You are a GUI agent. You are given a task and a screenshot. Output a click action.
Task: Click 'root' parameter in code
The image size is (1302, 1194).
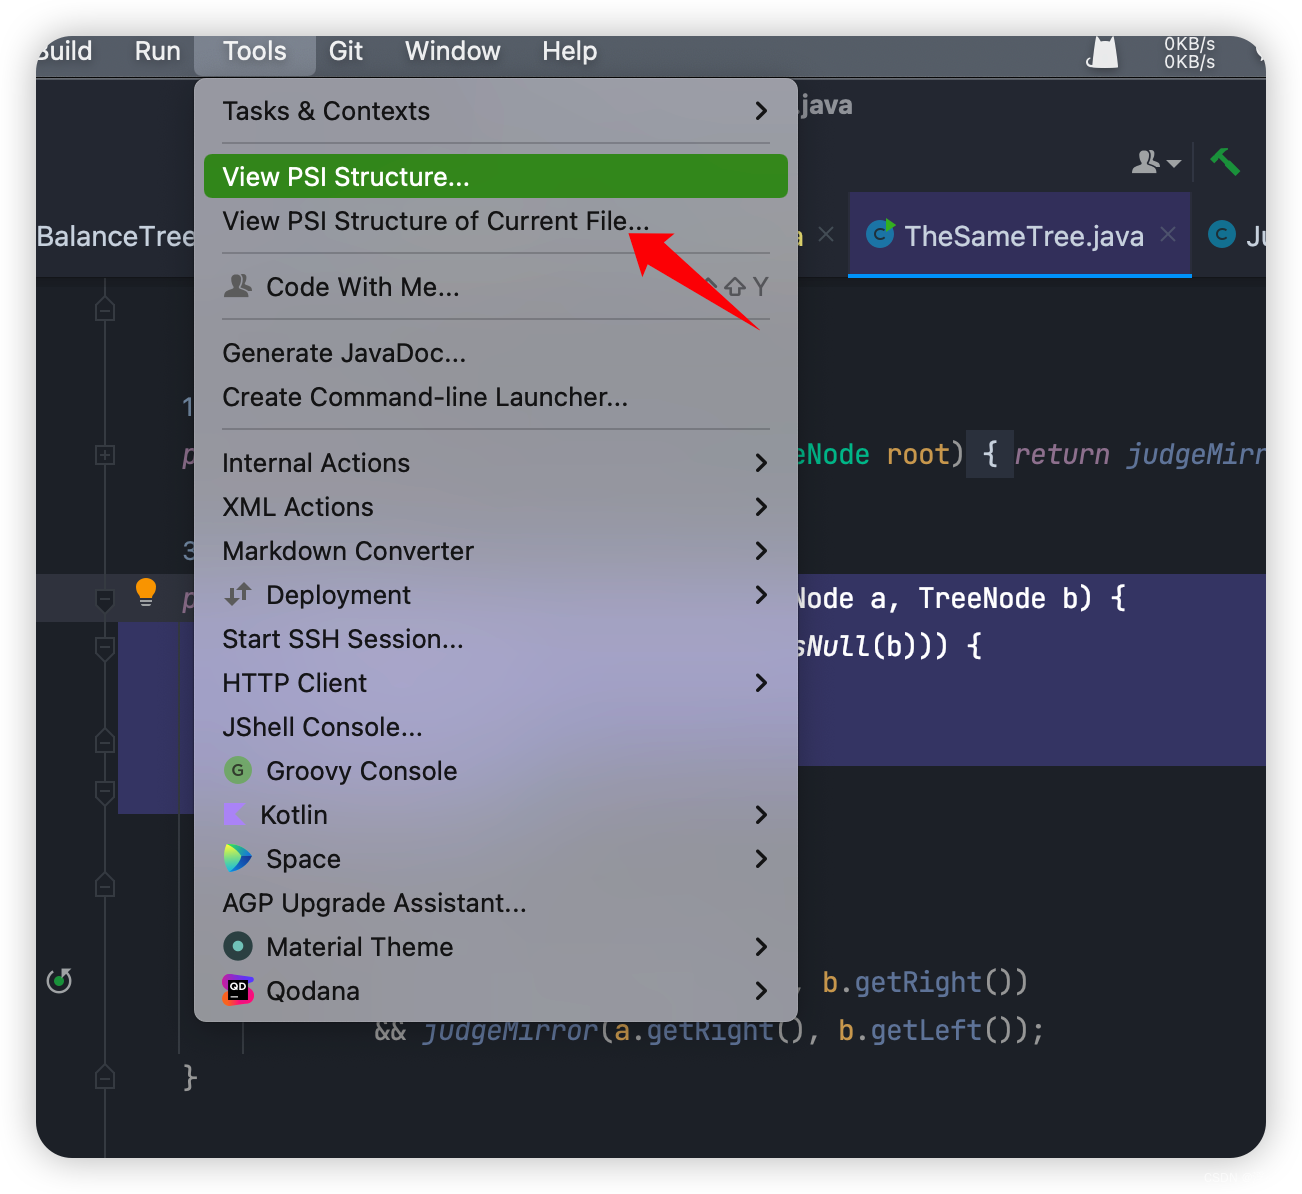pos(918,455)
